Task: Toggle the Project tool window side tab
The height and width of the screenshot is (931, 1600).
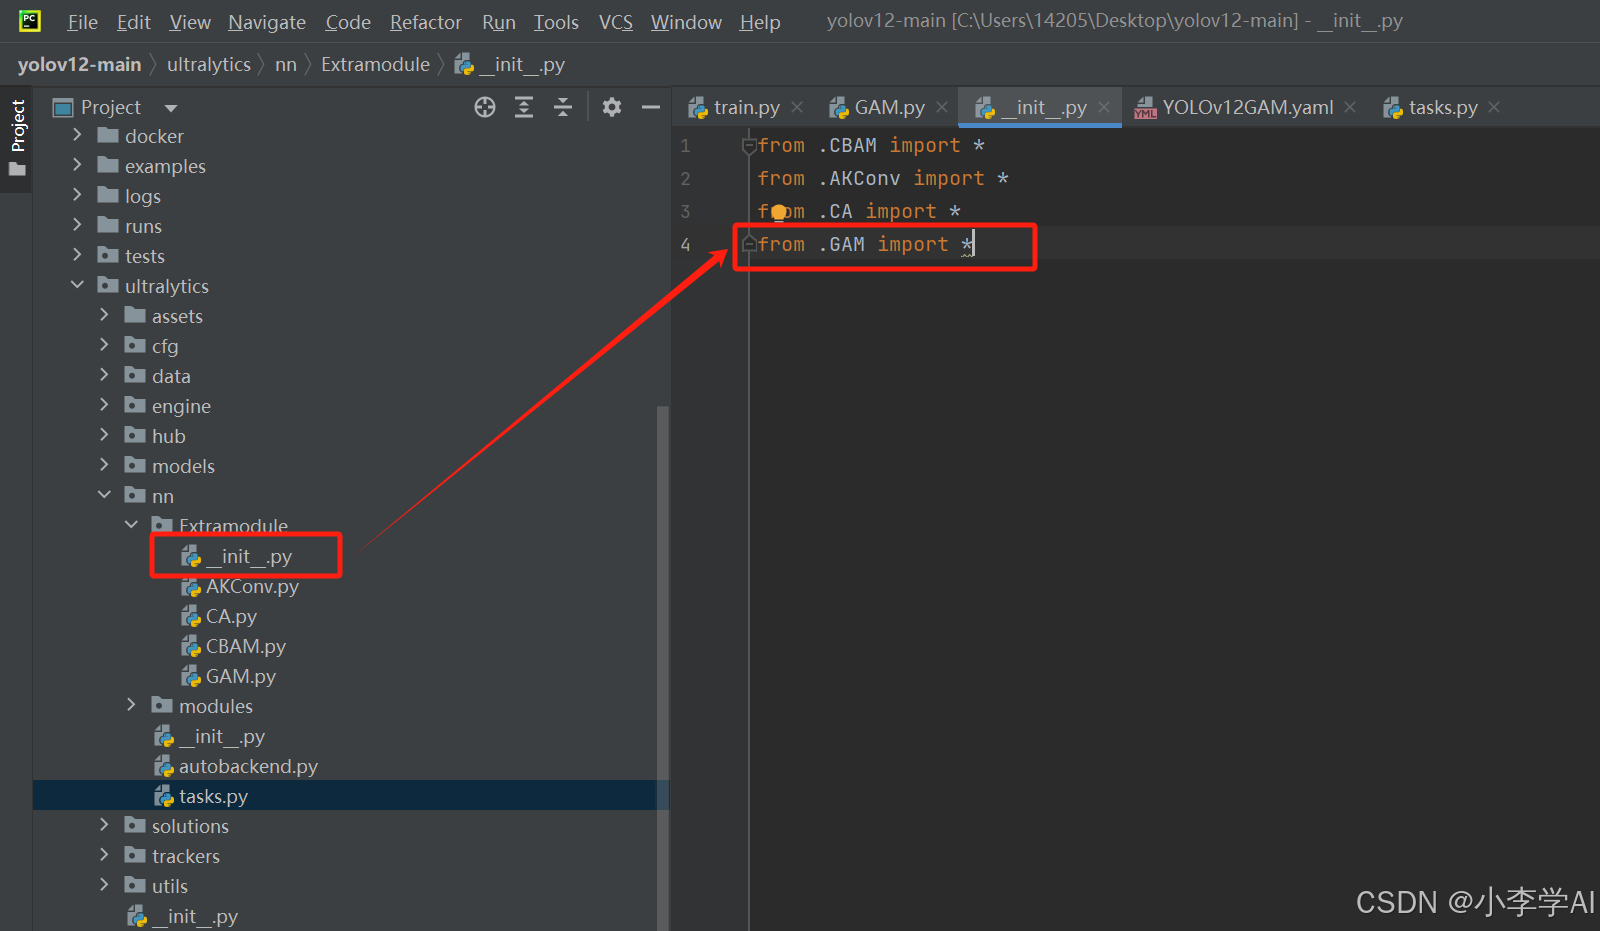Action: (17, 137)
